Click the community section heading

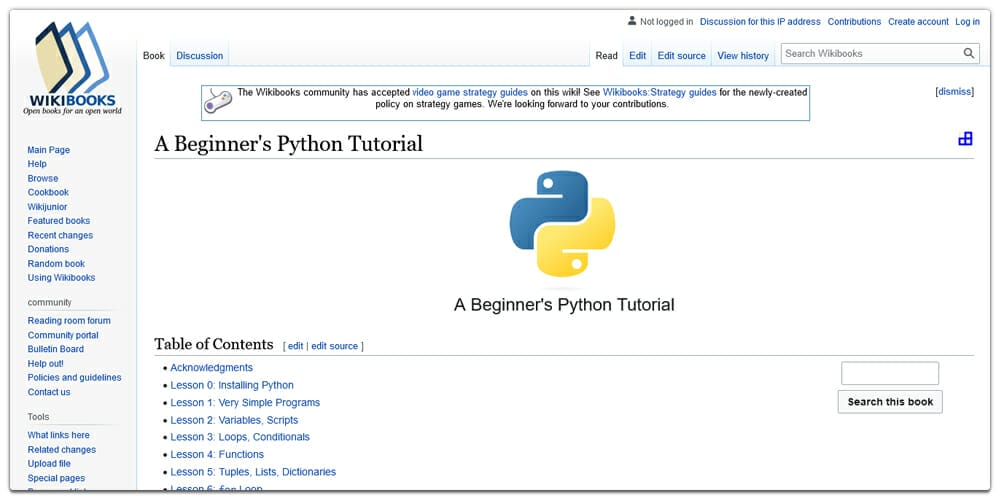tap(50, 302)
